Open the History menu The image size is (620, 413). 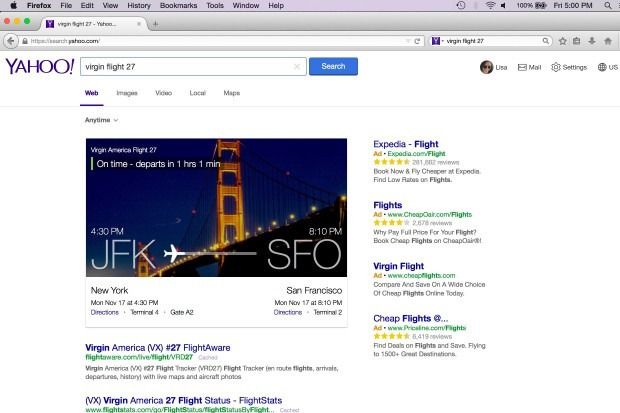coord(139,6)
